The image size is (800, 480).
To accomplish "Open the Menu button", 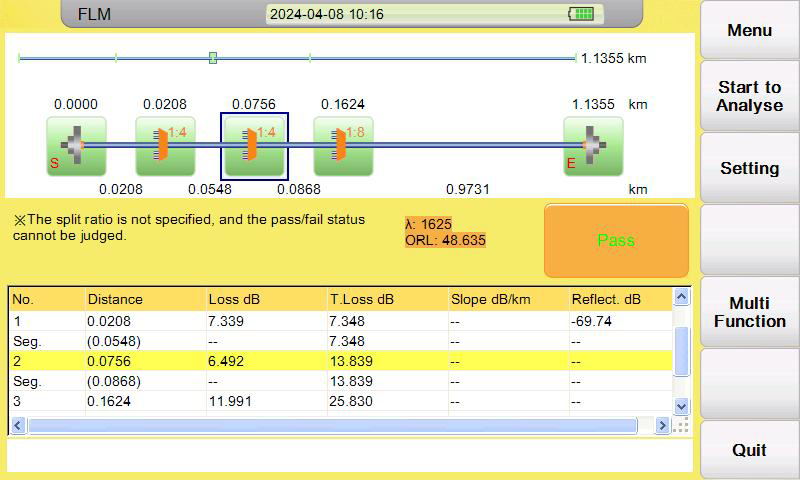I will pyautogui.click(x=749, y=30).
